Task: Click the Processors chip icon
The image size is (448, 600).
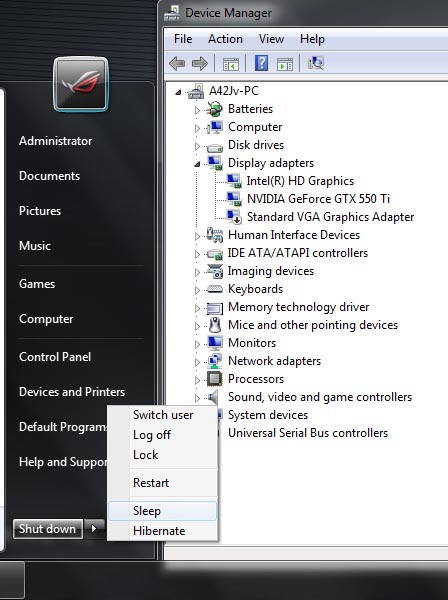Action: [214, 379]
